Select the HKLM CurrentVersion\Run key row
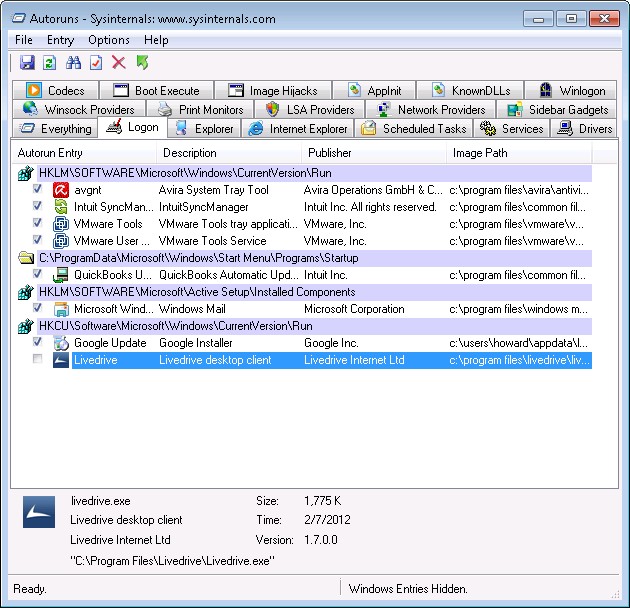The width and height of the screenshot is (630, 608). (x=315, y=173)
